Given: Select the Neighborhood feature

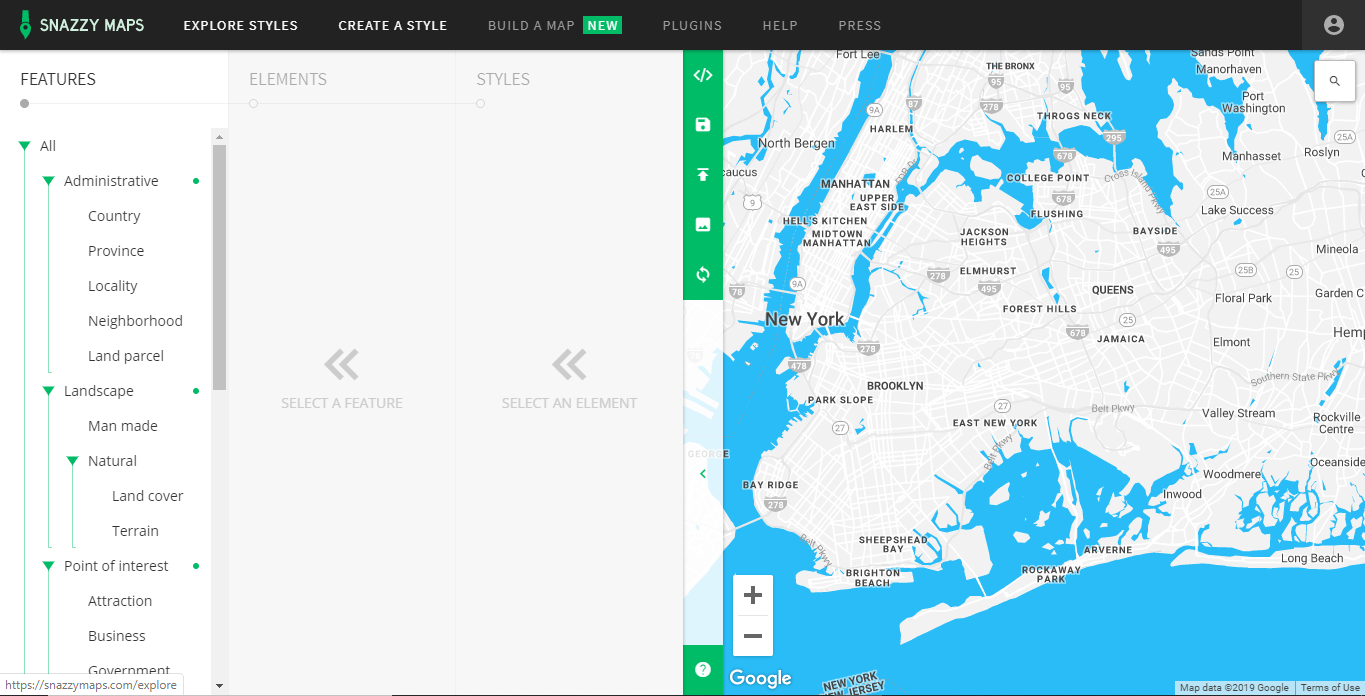Looking at the screenshot, I should [x=135, y=321].
